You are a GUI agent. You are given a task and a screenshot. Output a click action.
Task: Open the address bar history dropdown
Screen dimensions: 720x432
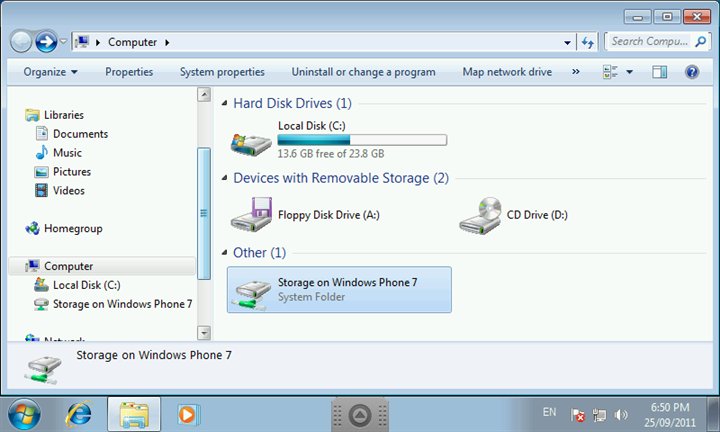(567, 43)
